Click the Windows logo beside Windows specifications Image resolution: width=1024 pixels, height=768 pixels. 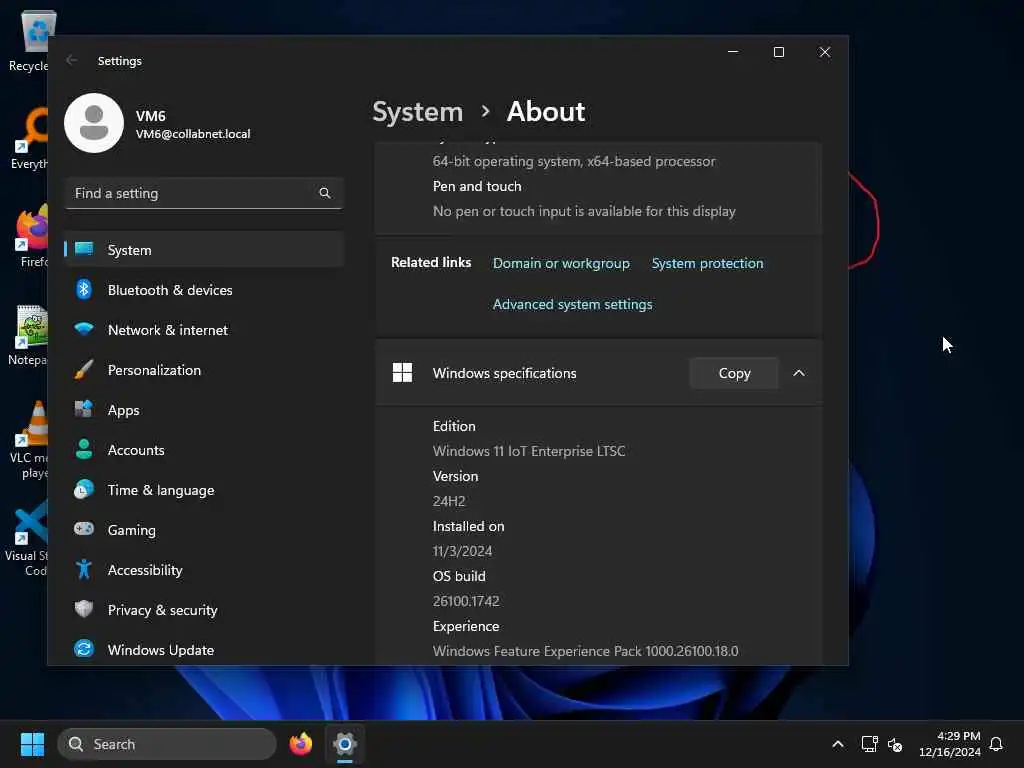[402, 373]
